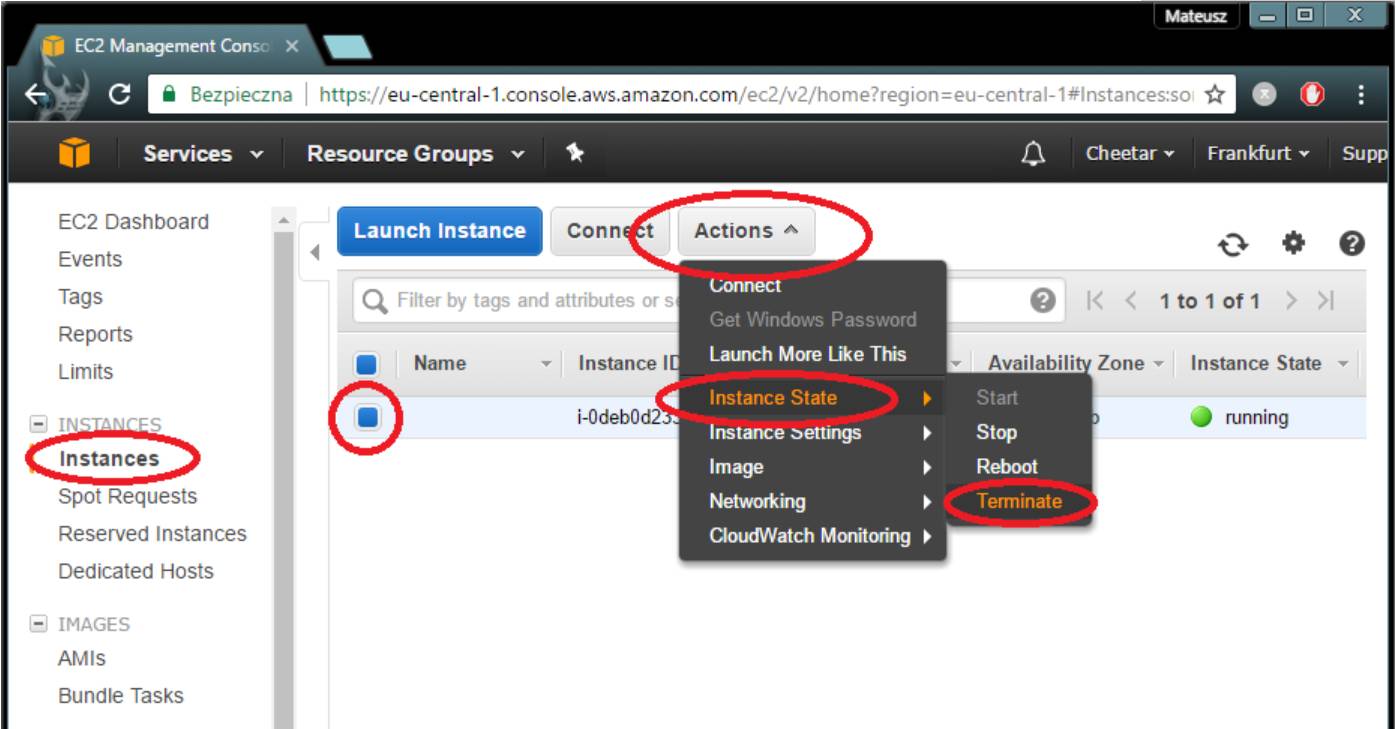Open the Image submenu
The image size is (1396, 729).
point(811,467)
